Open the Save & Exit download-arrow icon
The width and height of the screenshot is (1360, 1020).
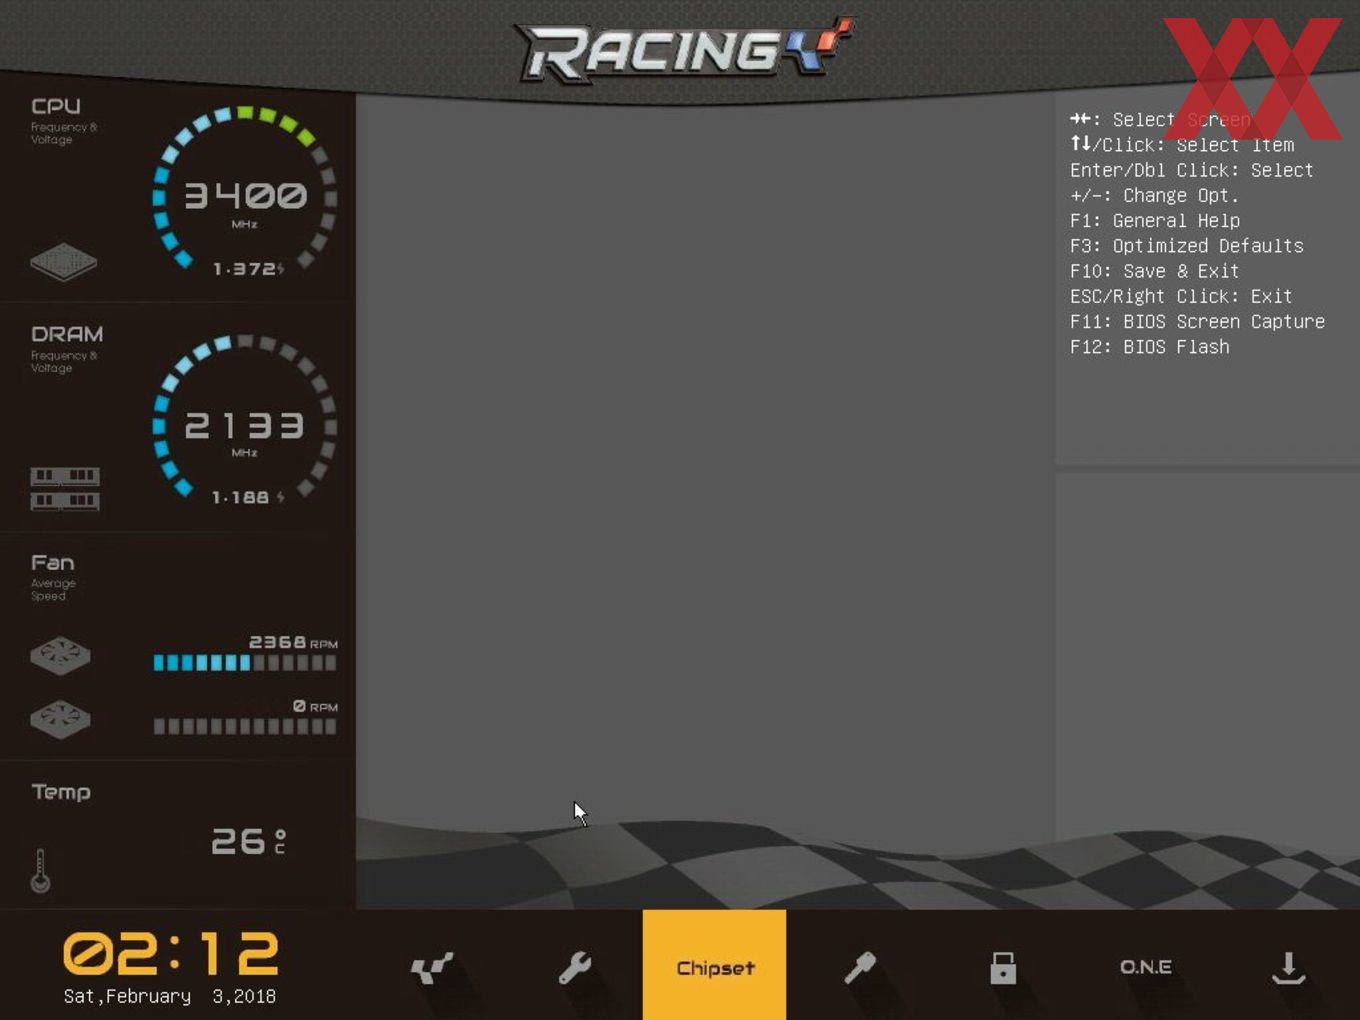(x=1288, y=967)
